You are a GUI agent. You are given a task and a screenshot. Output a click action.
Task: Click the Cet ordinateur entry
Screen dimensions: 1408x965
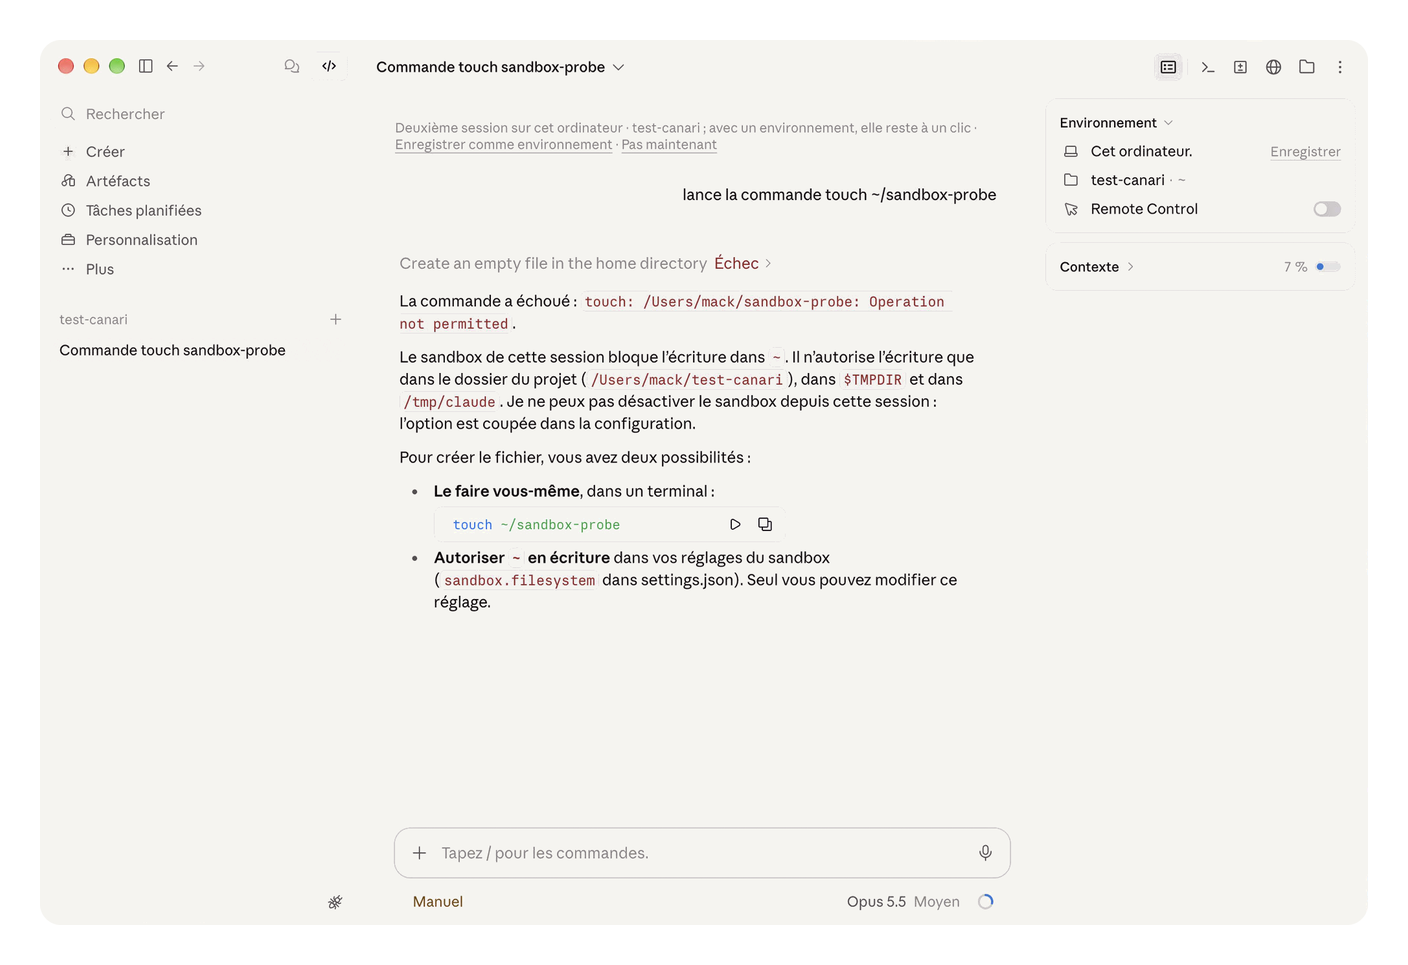point(1141,152)
